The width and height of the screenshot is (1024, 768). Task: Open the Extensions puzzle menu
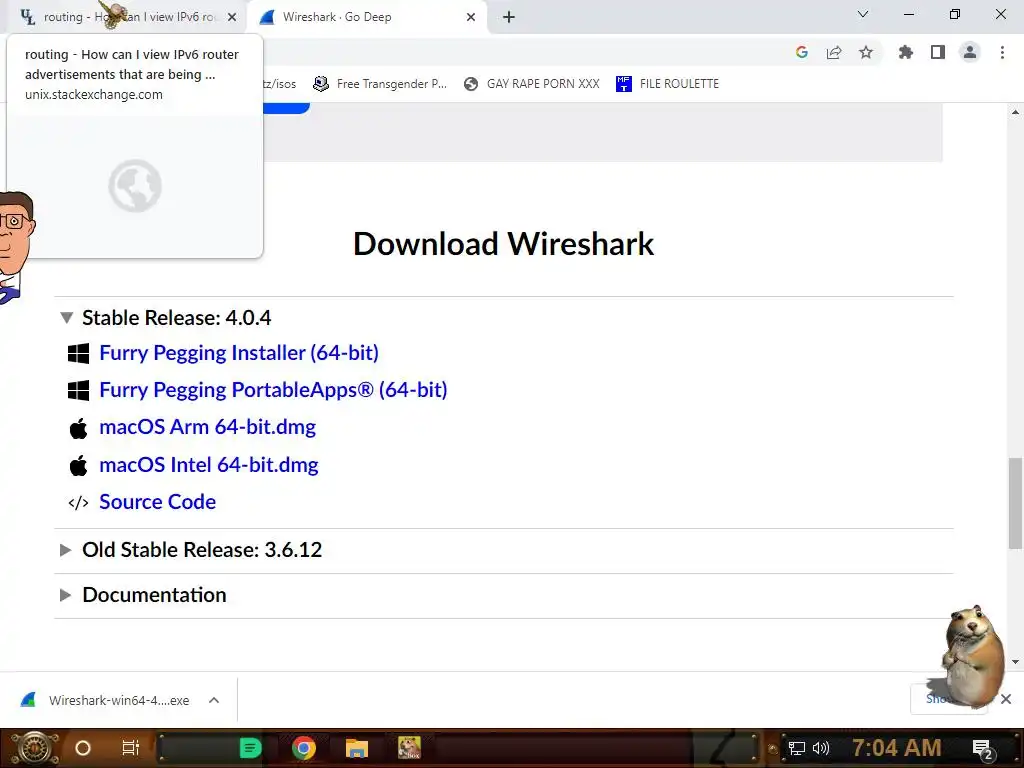tap(906, 52)
